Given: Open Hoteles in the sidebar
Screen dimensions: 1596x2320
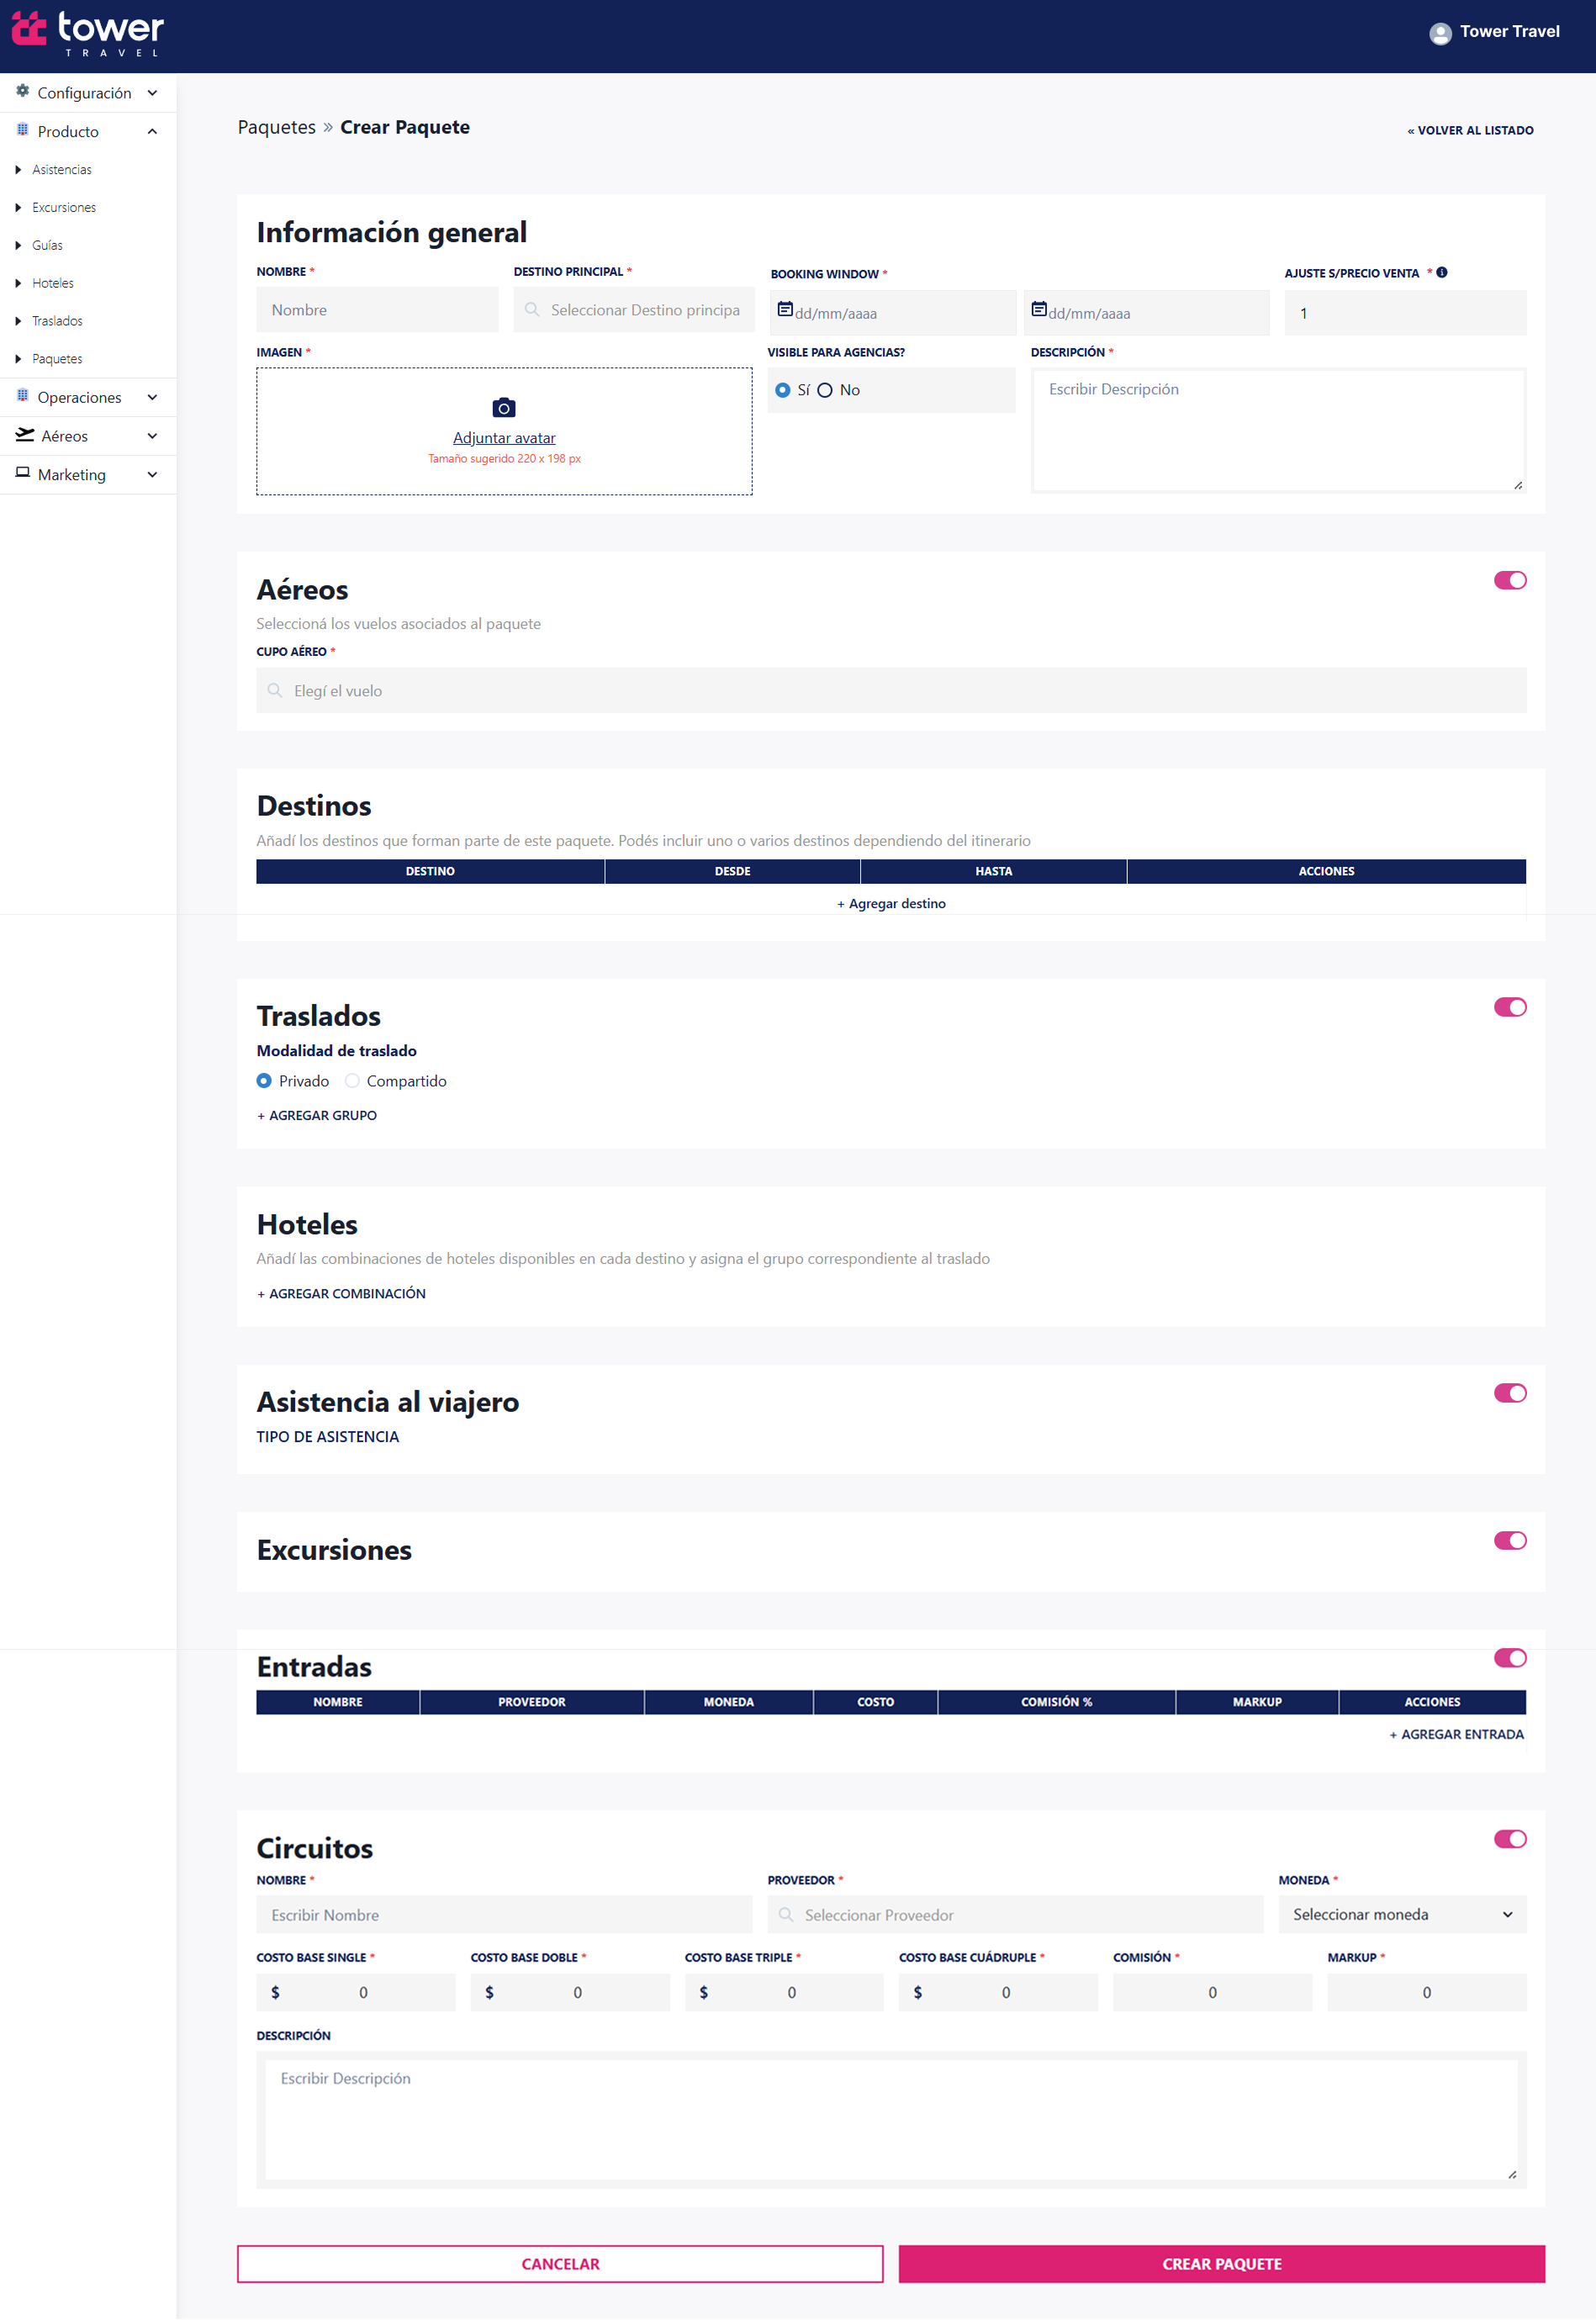Looking at the screenshot, I should coord(53,284).
